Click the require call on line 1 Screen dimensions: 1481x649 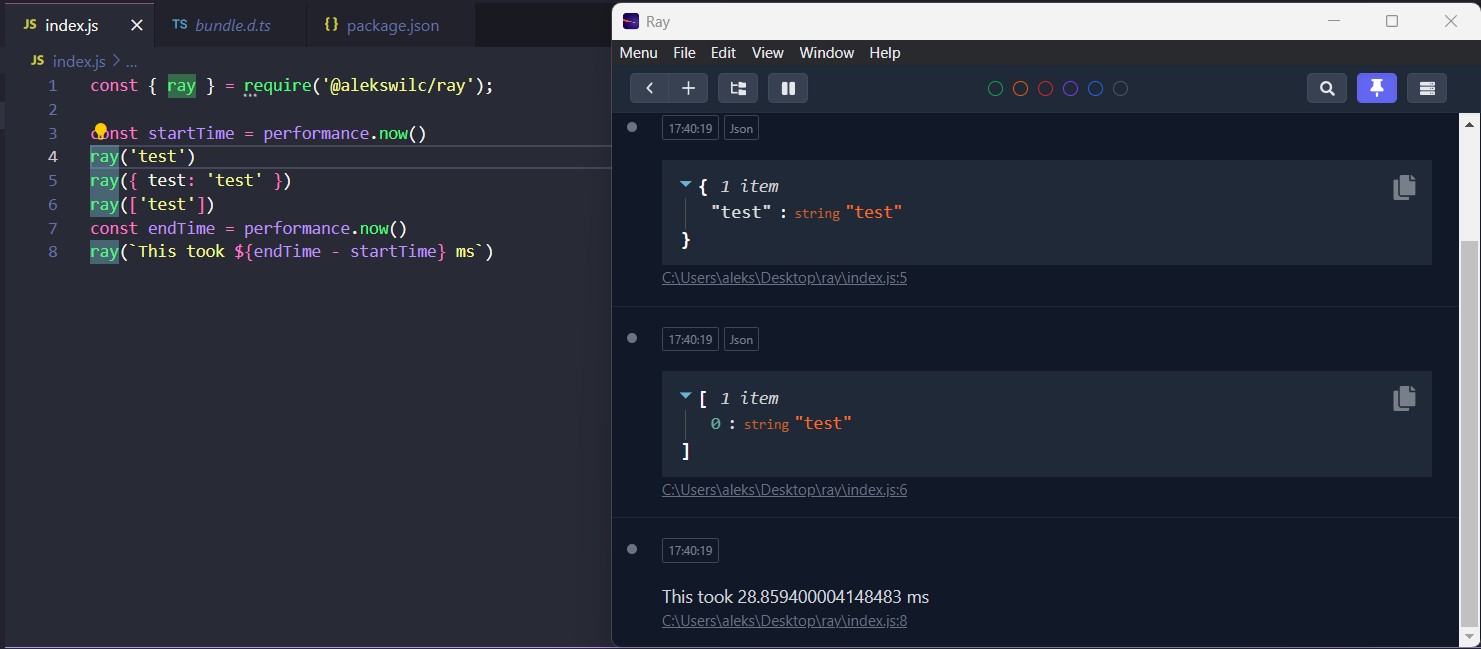point(277,86)
